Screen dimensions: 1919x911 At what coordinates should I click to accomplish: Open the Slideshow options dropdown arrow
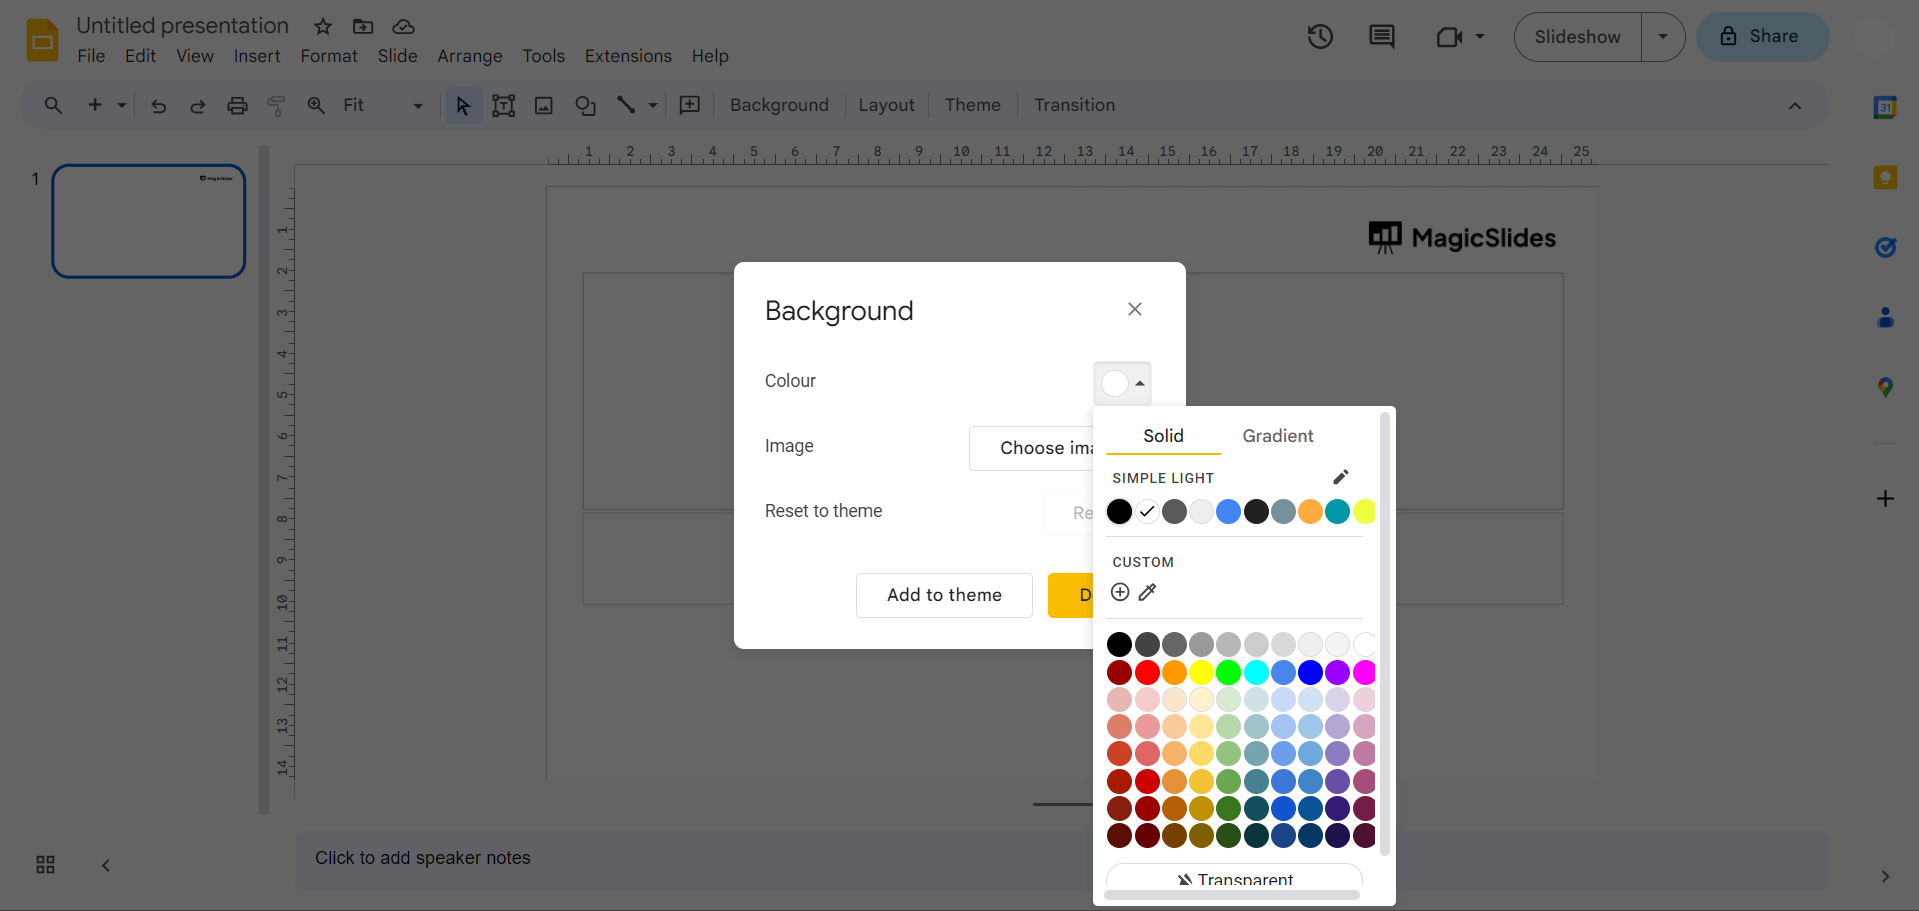[x=1663, y=37]
